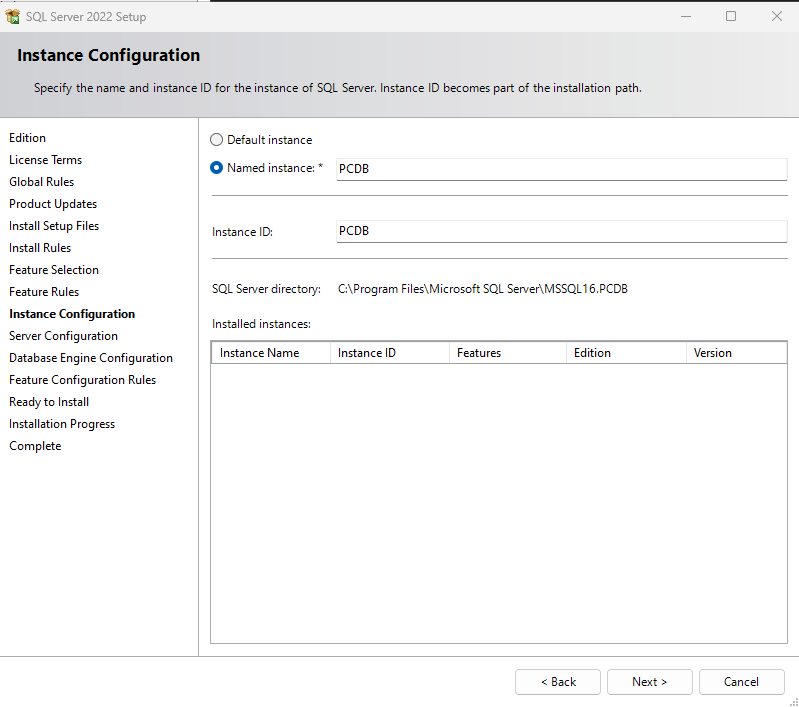The height and width of the screenshot is (707, 799).
Task: Select the Instance Configuration sidebar step
Action: tap(72, 314)
